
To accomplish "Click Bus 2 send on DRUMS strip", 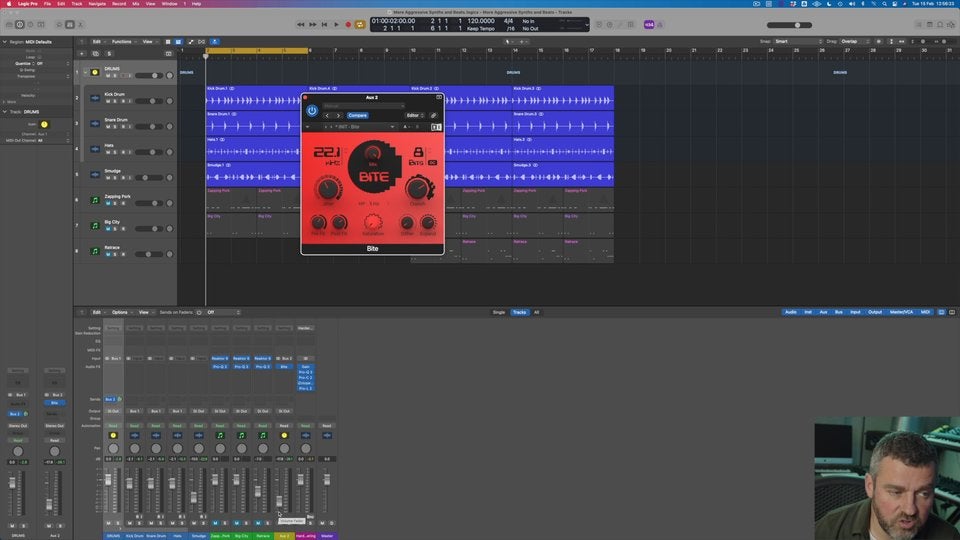I will click(x=110, y=399).
